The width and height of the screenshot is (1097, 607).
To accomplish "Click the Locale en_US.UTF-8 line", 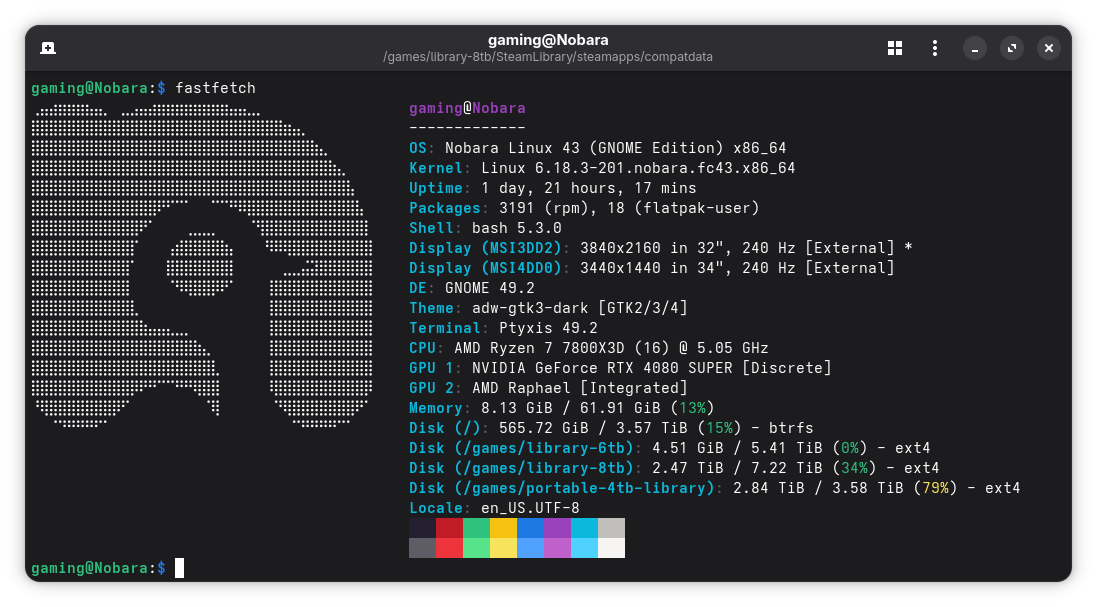I will (x=495, y=508).
